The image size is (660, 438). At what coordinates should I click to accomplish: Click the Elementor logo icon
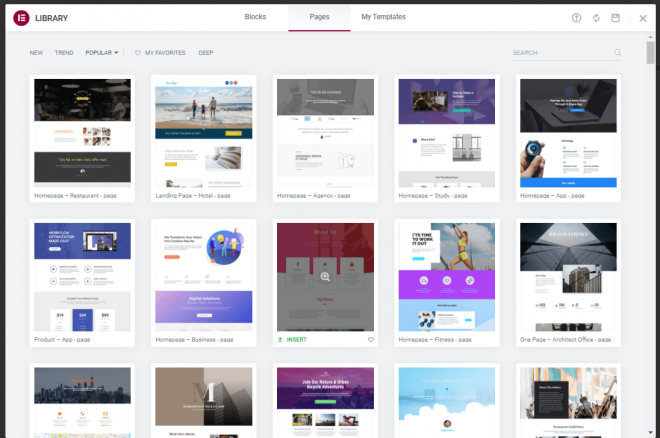pos(21,18)
